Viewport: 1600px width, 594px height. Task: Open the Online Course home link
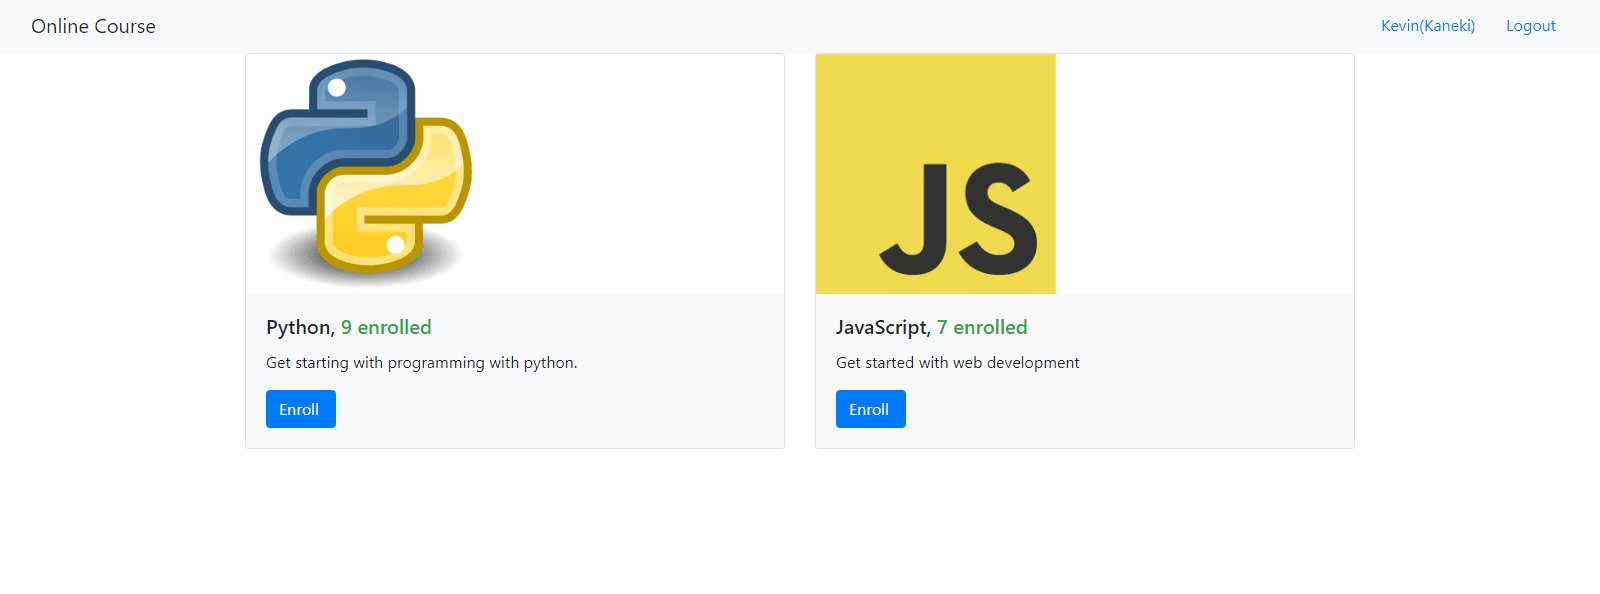click(x=93, y=26)
